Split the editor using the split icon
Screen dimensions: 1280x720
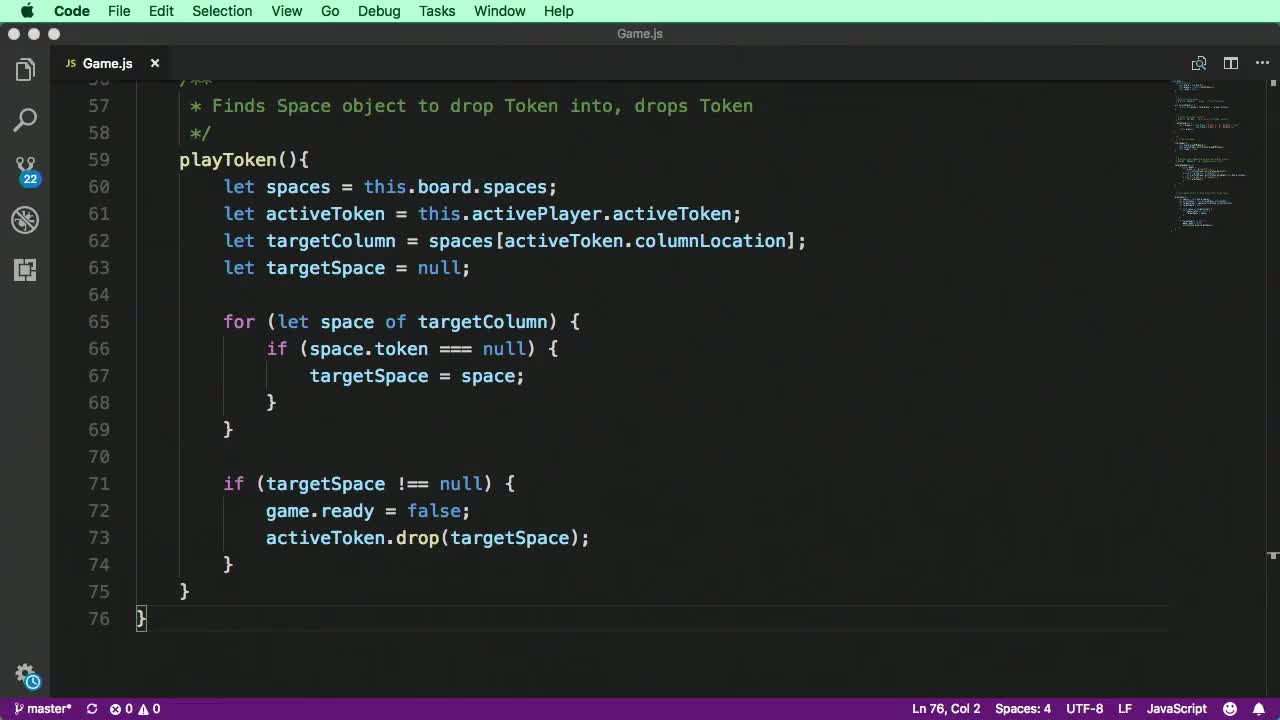tap(1231, 63)
